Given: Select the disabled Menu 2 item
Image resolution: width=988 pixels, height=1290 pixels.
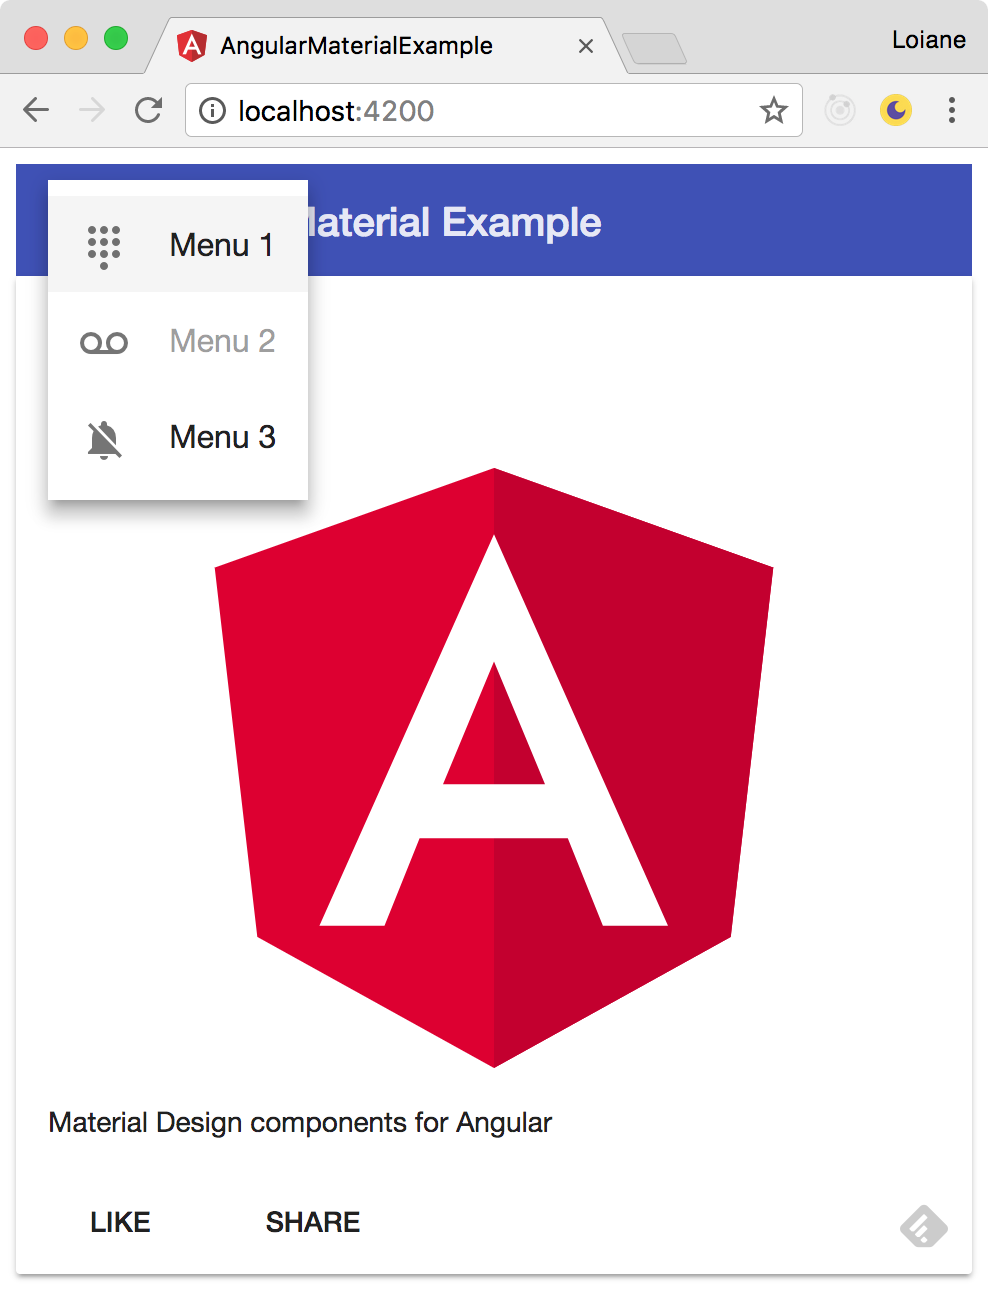Looking at the screenshot, I should click(178, 340).
